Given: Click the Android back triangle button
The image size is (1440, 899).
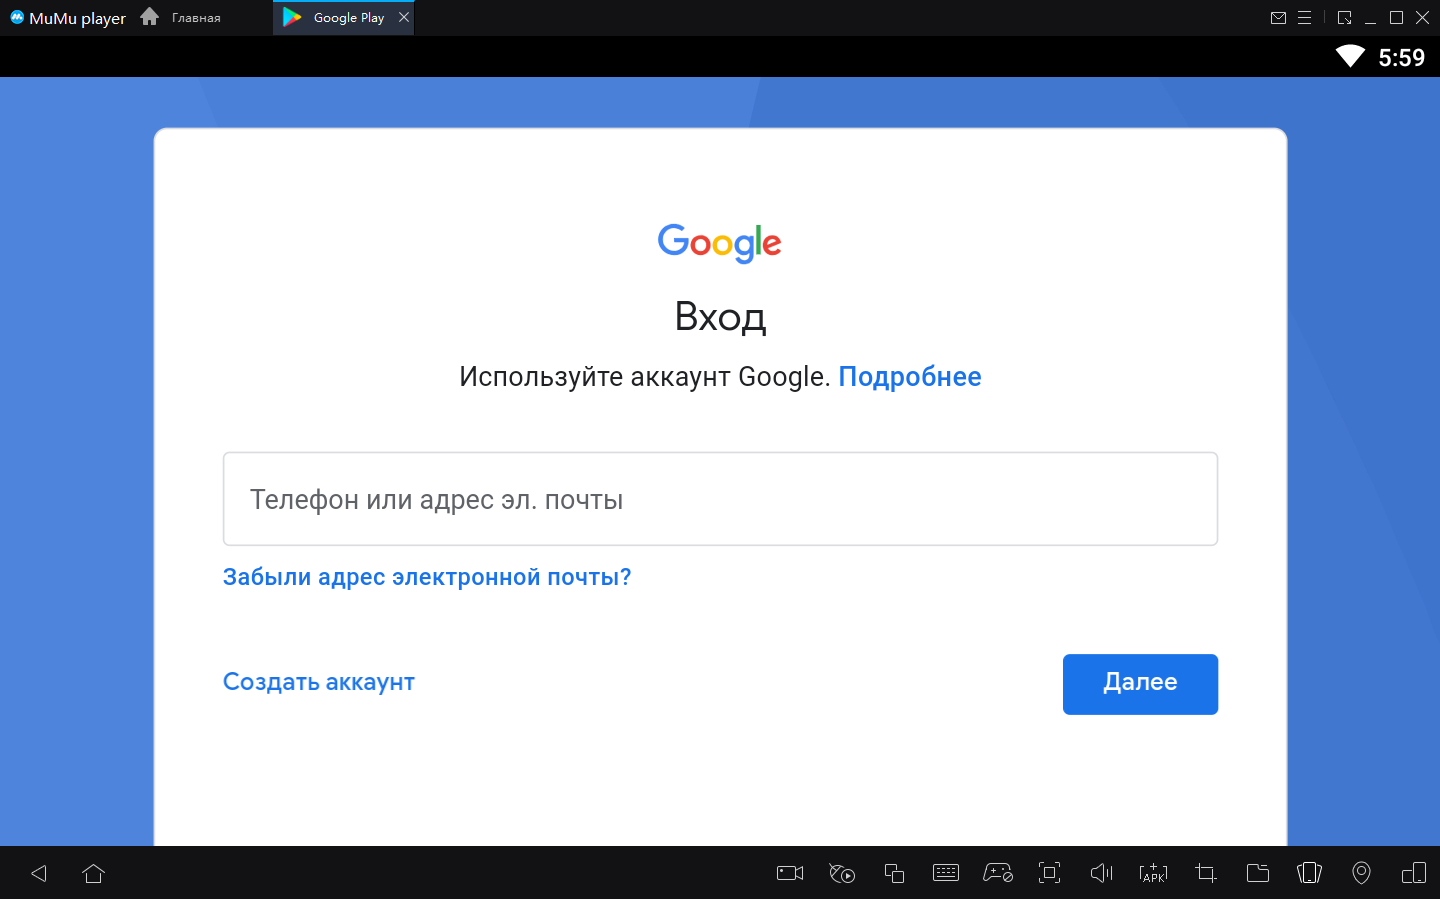Looking at the screenshot, I should point(39,873).
